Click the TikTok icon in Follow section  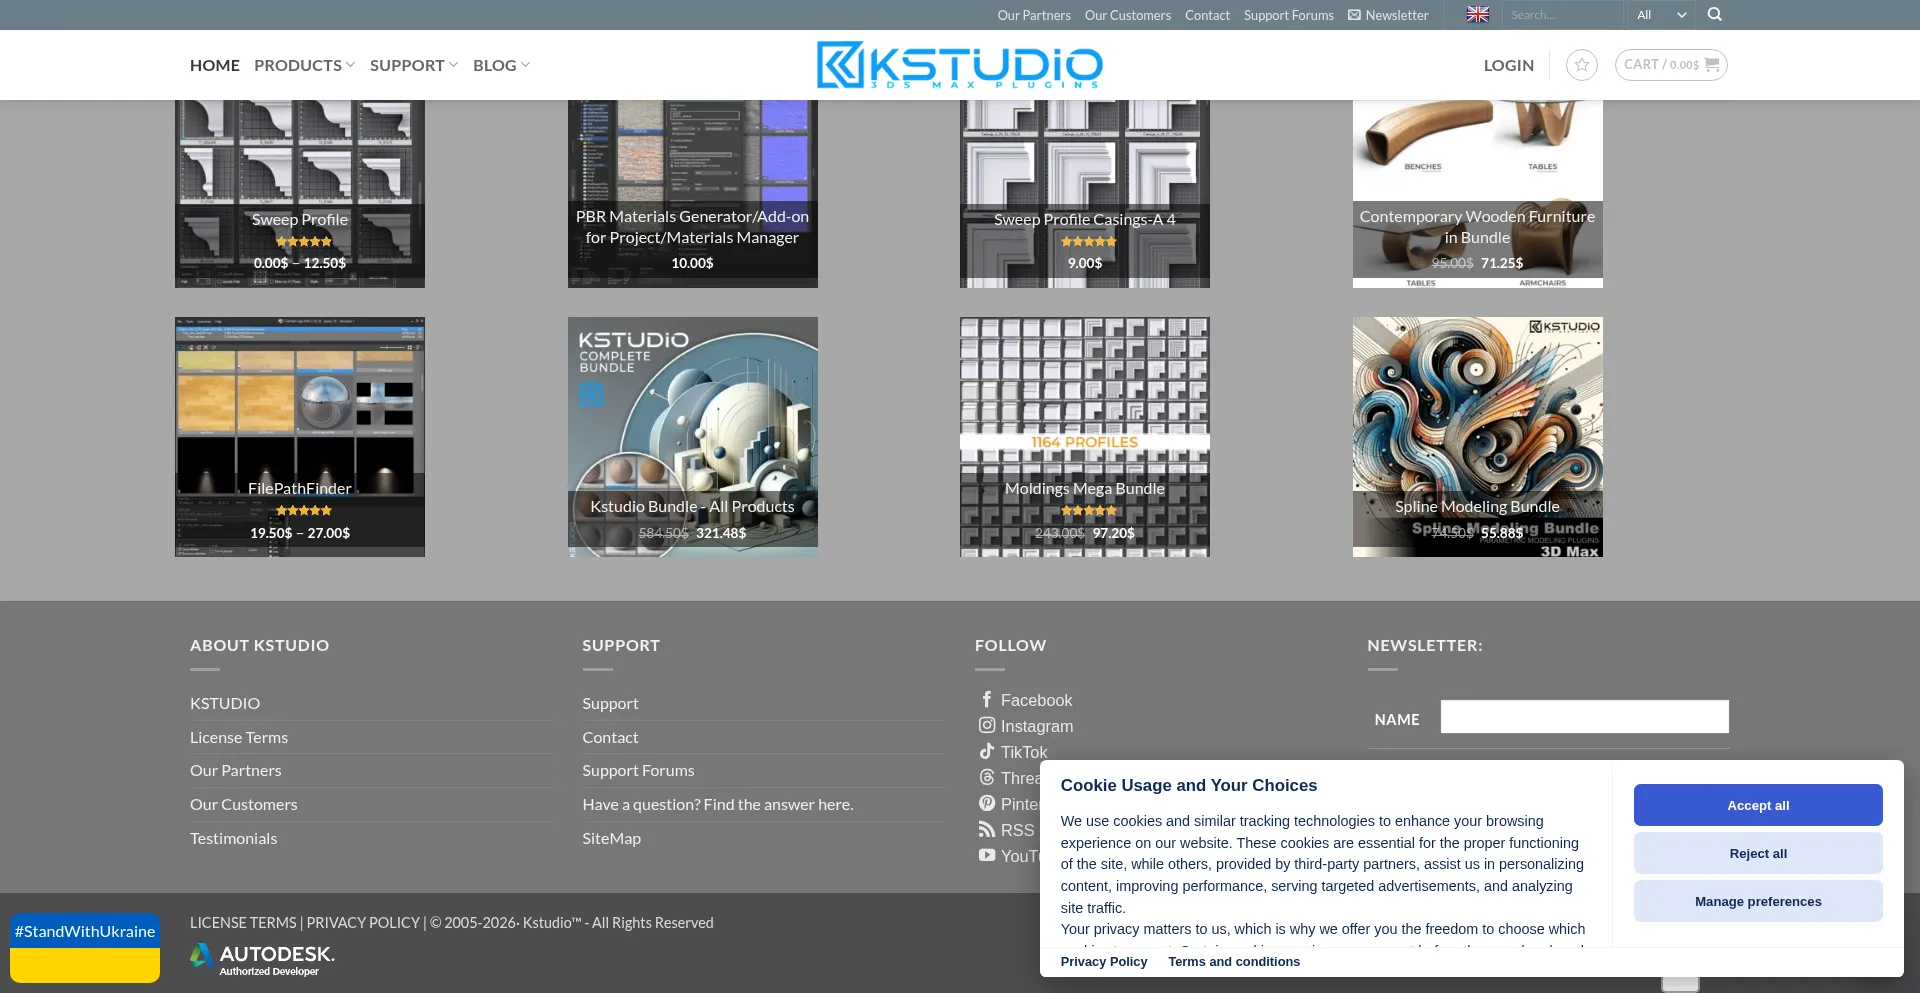click(x=987, y=752)
